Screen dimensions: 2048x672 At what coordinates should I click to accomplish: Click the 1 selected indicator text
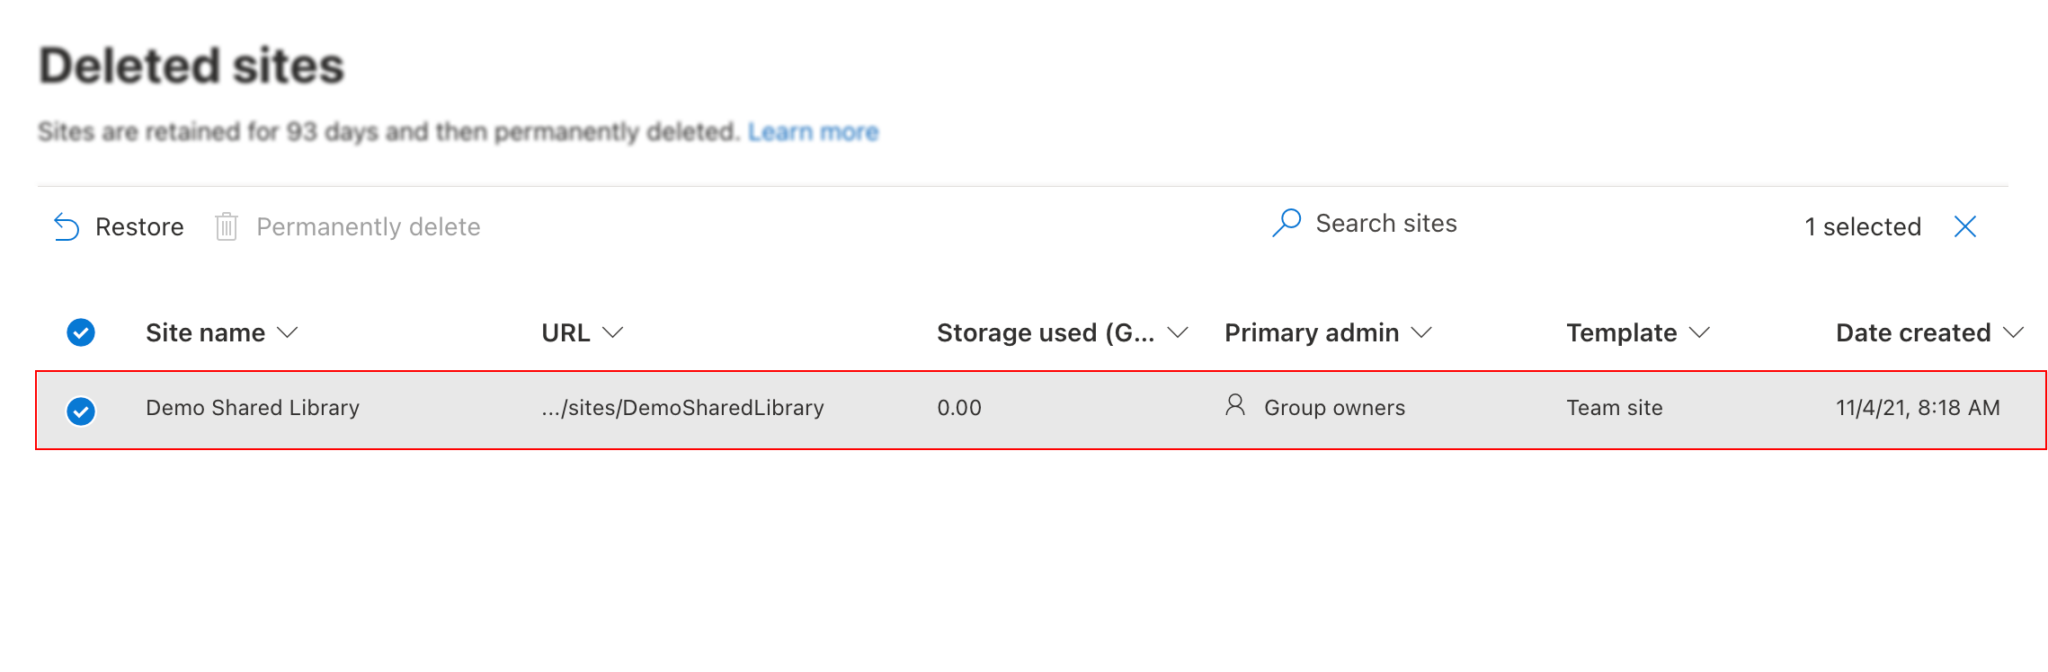[x=1862, y=227]
